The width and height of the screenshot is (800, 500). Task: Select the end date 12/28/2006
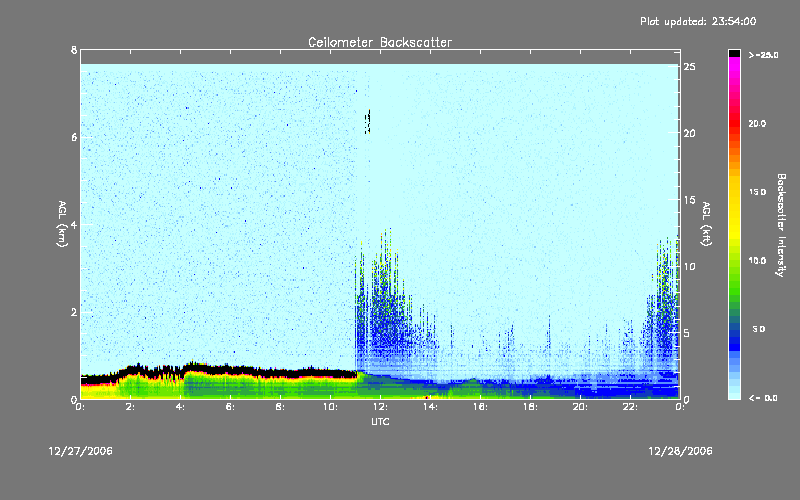(680, 451)
